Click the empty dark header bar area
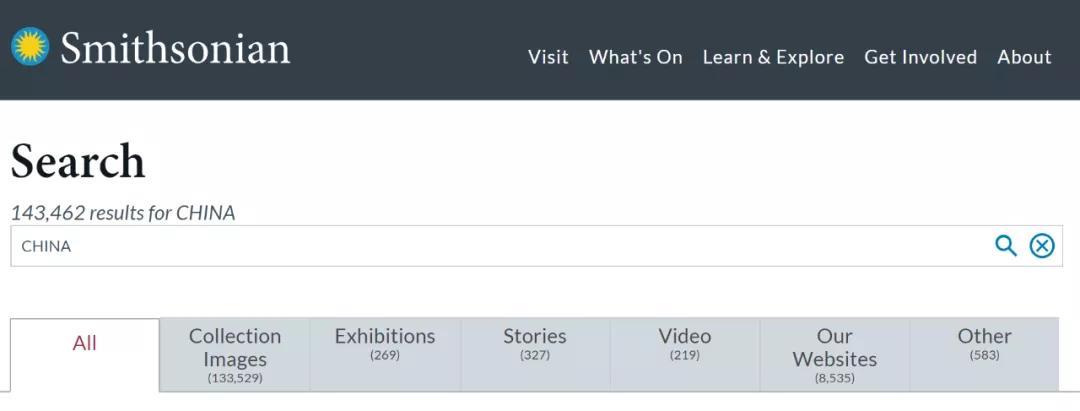Image resolution: width=1080 pixels, height=411 pixels. (400, 50)
